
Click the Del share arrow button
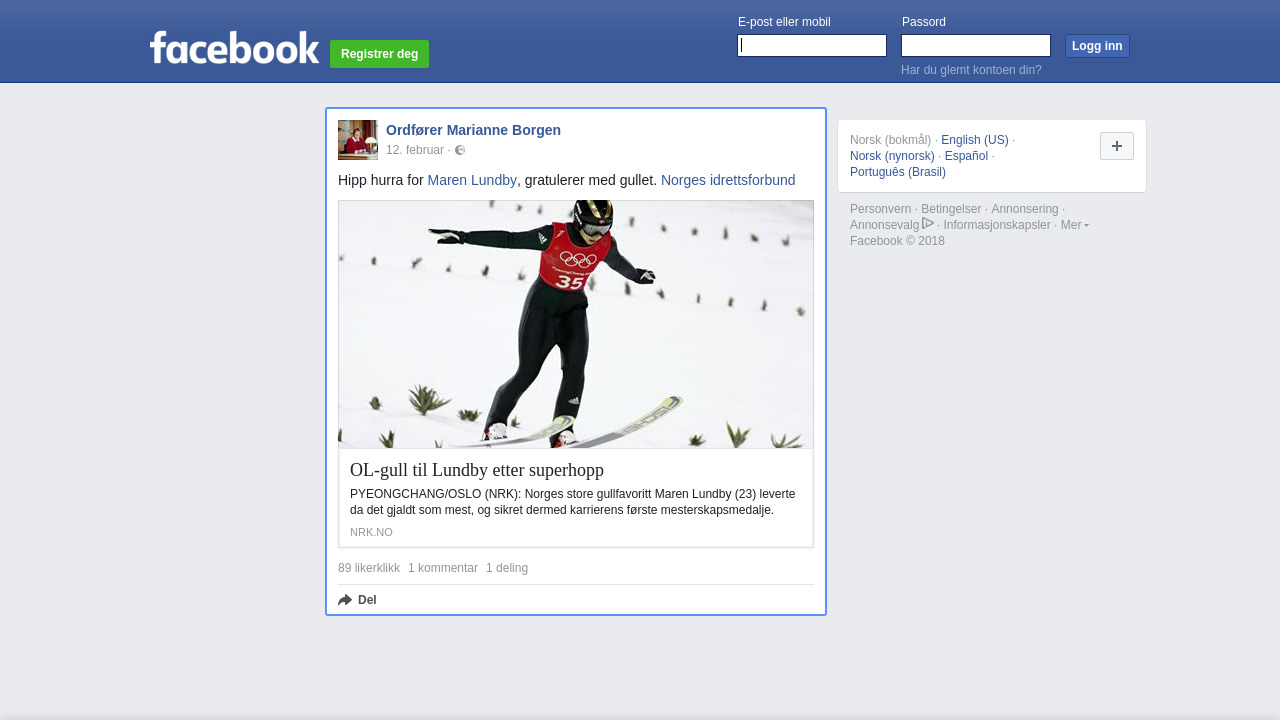pyautogui.click(x=357, y=600)
